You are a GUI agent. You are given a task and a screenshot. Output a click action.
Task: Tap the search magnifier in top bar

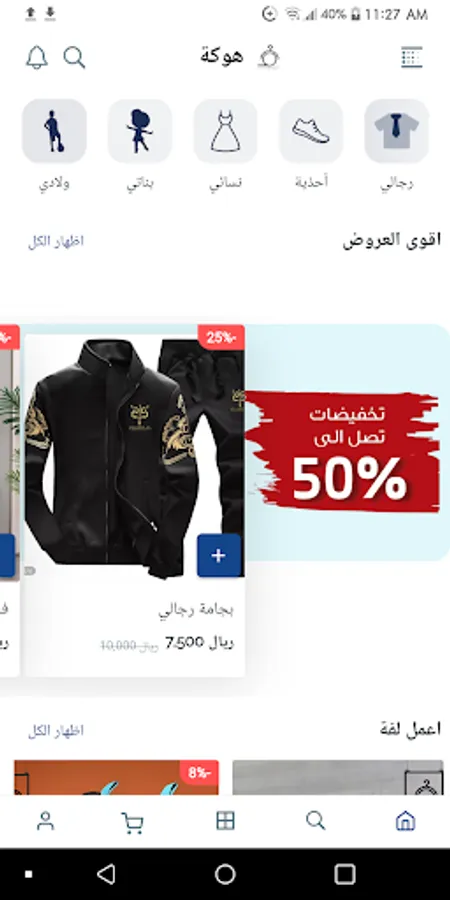[x=74, y=57]
